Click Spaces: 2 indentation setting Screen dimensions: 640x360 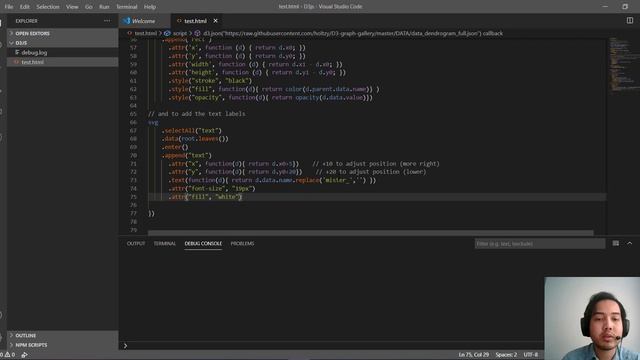tap(506, 355)
